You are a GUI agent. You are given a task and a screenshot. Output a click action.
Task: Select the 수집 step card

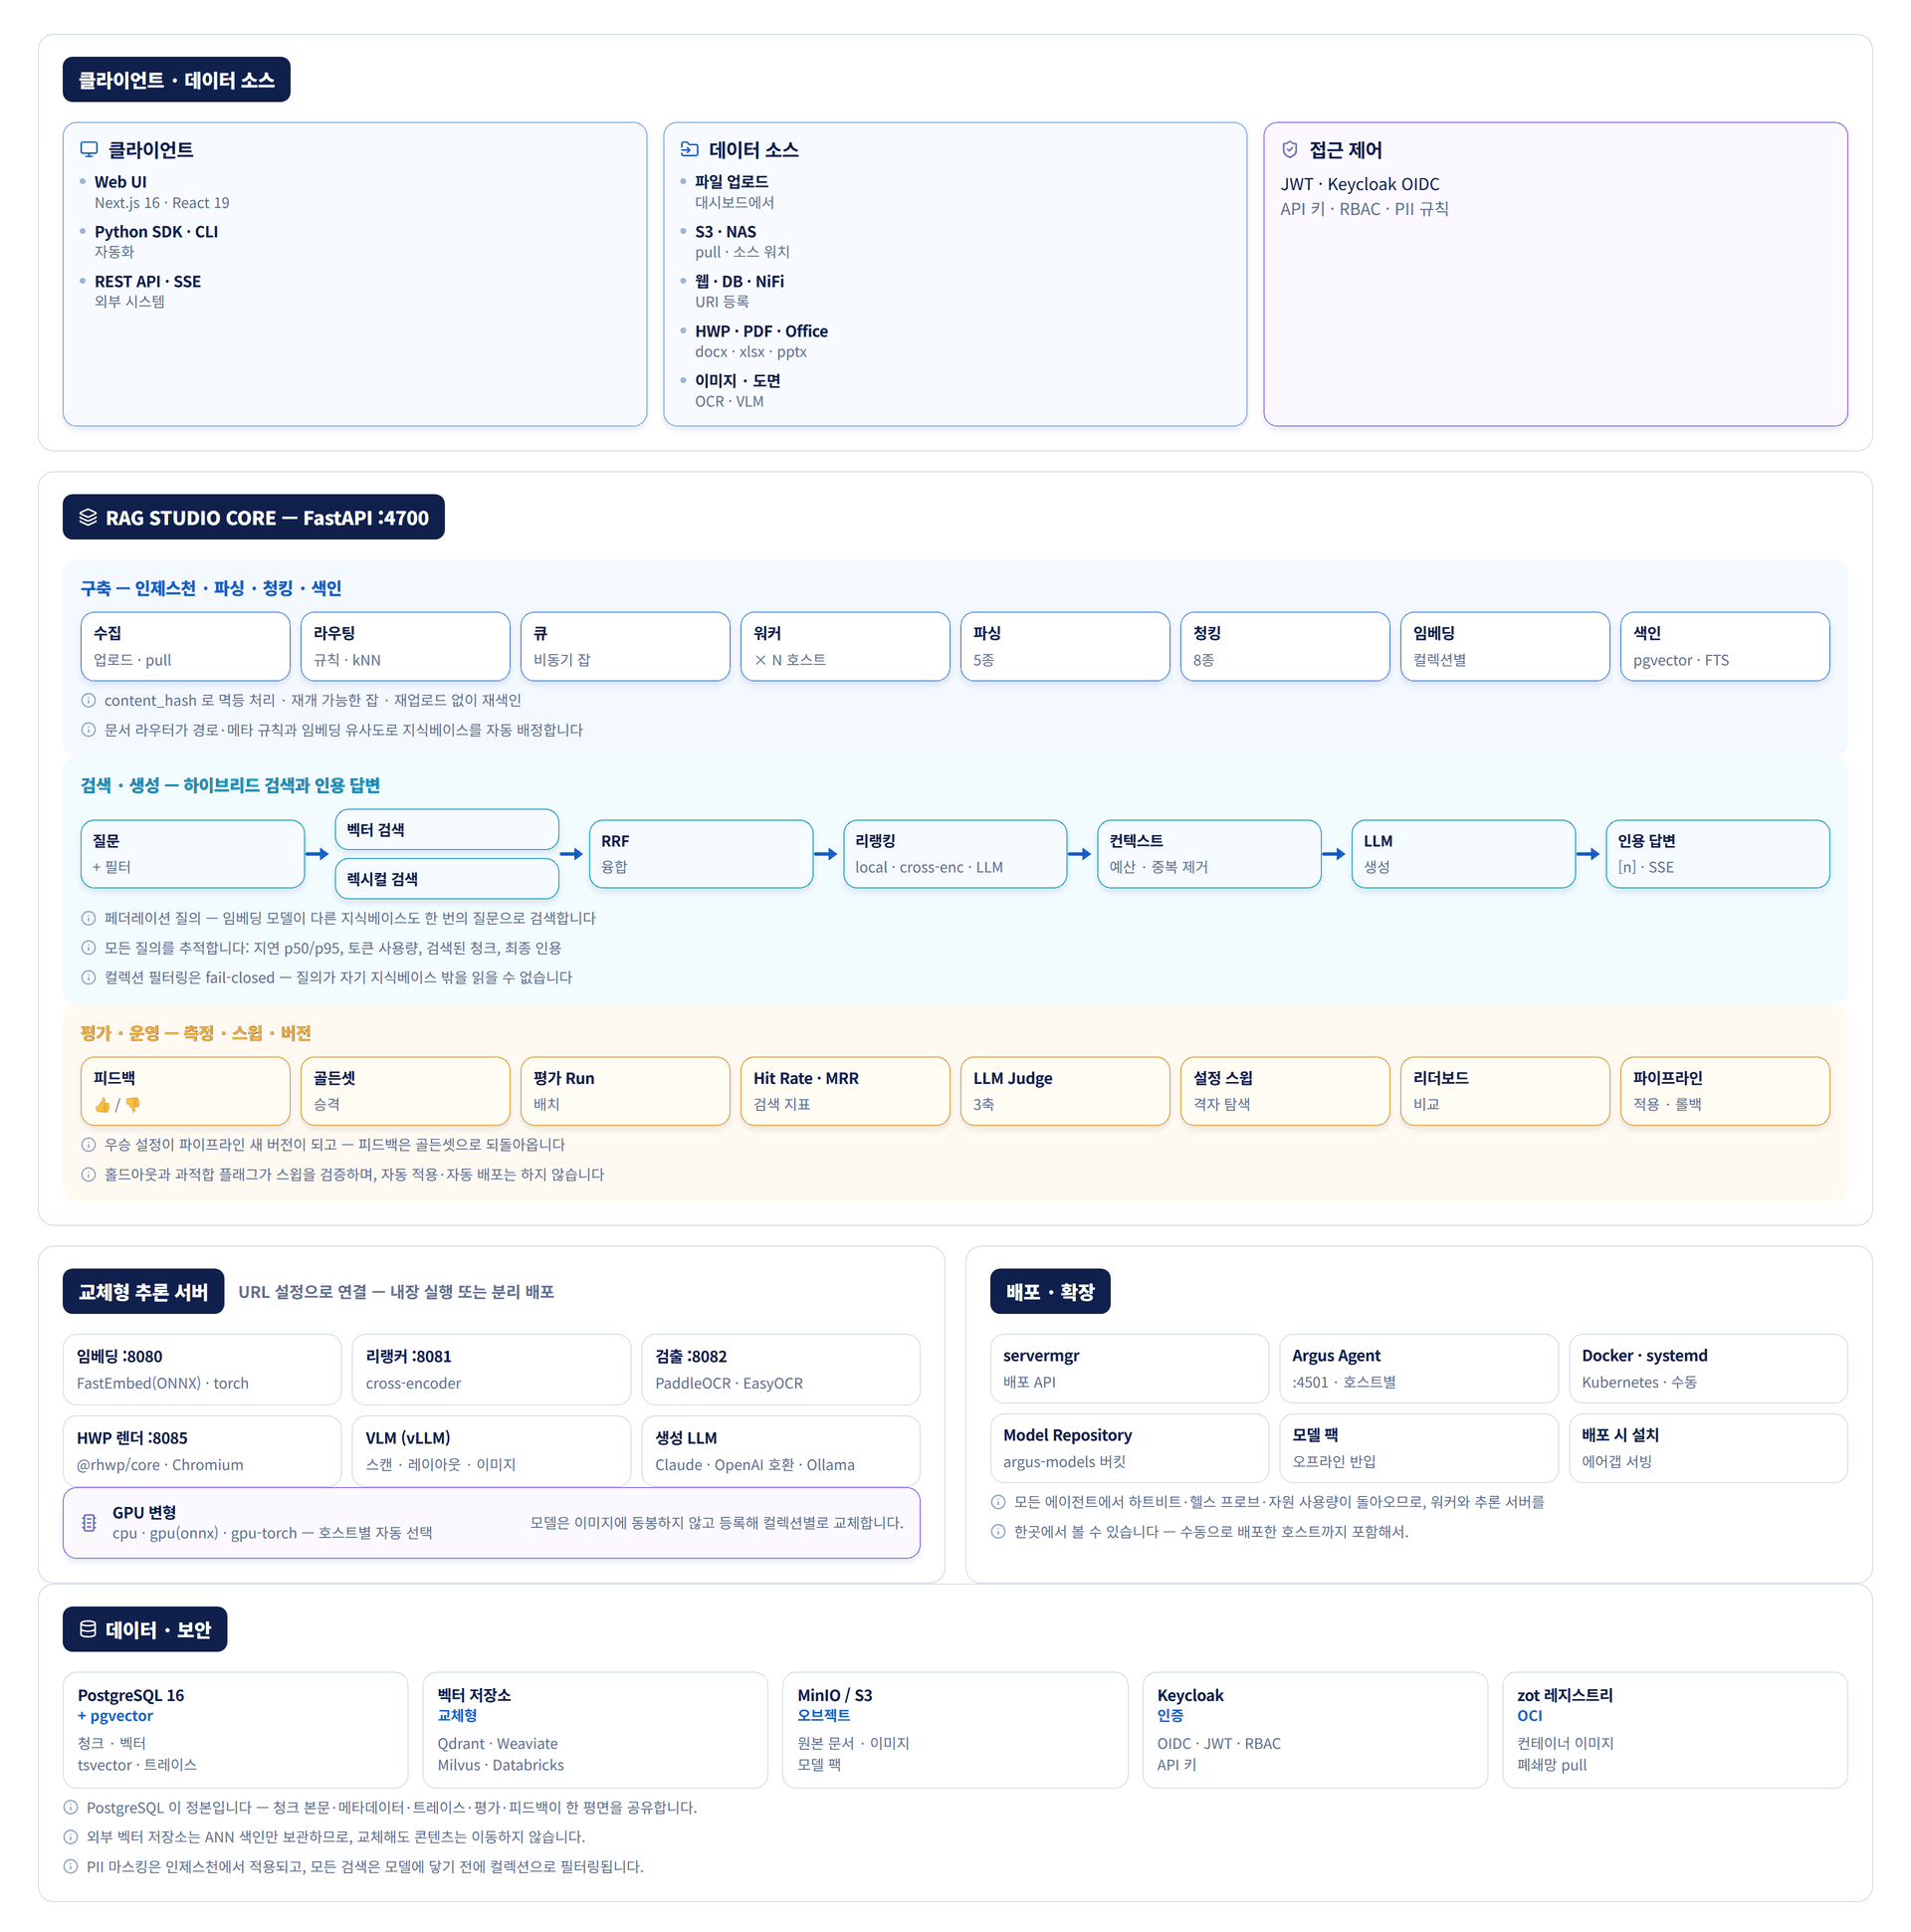pyautogui.click(x=185, y=646)
